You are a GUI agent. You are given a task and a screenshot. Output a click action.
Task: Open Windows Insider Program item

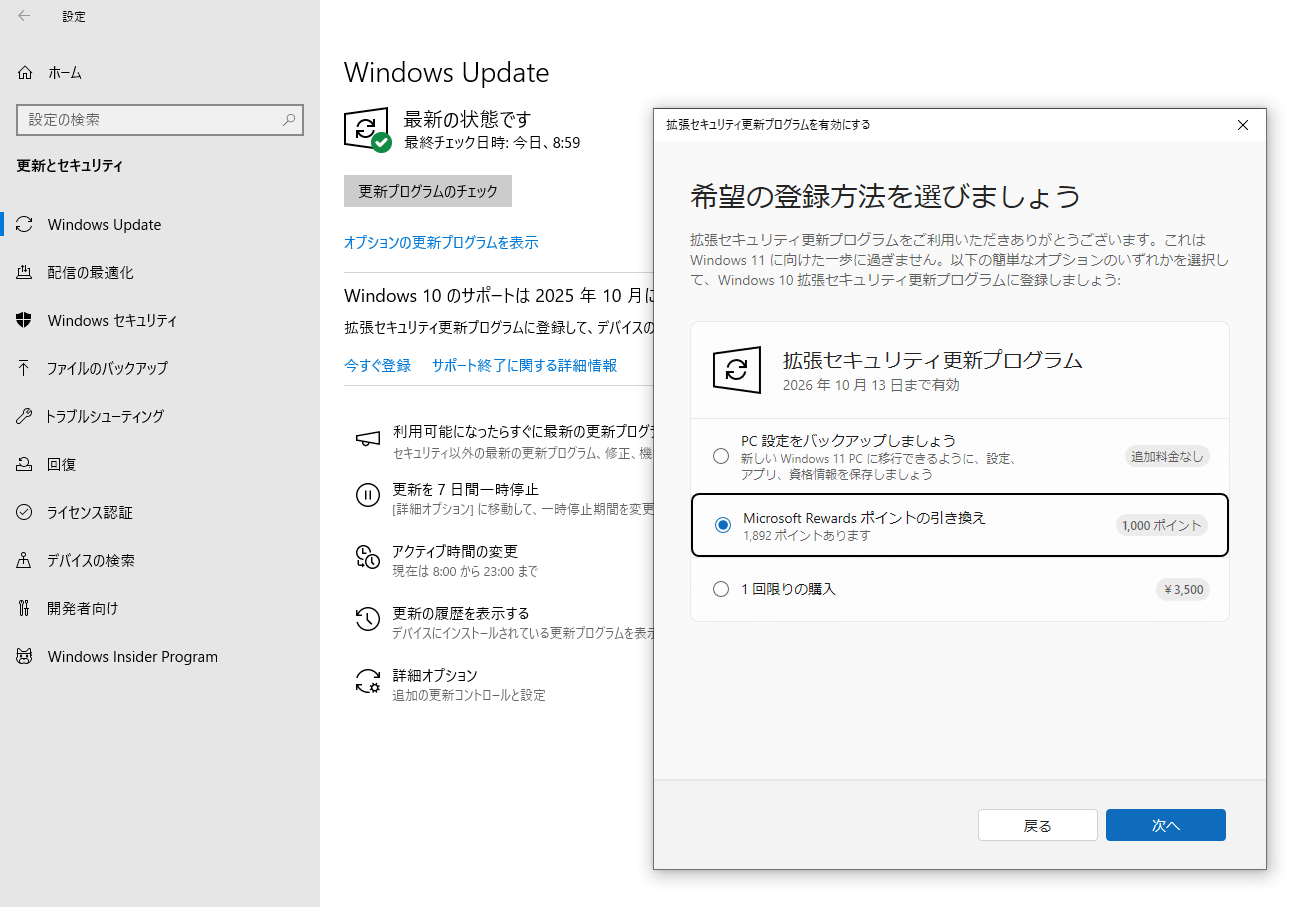132,657
